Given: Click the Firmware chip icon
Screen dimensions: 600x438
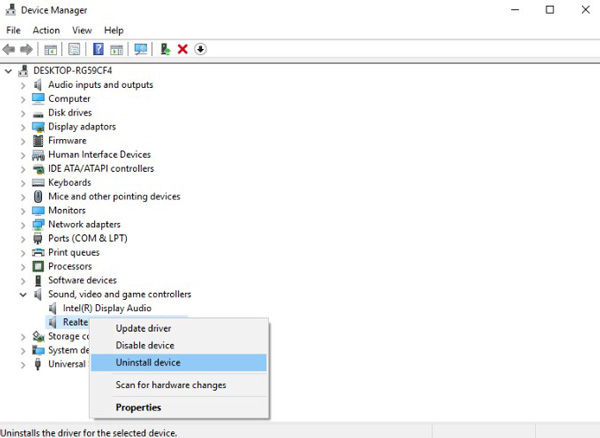Looking at the screenshot, I should pos(38,140).
